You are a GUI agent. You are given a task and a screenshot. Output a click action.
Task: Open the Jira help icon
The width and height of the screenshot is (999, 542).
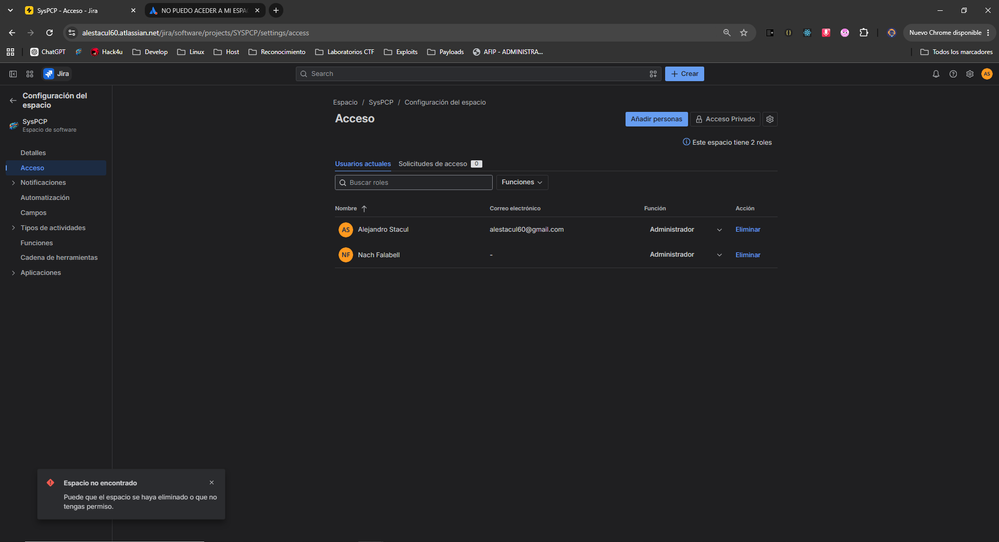tap(953, 74)
